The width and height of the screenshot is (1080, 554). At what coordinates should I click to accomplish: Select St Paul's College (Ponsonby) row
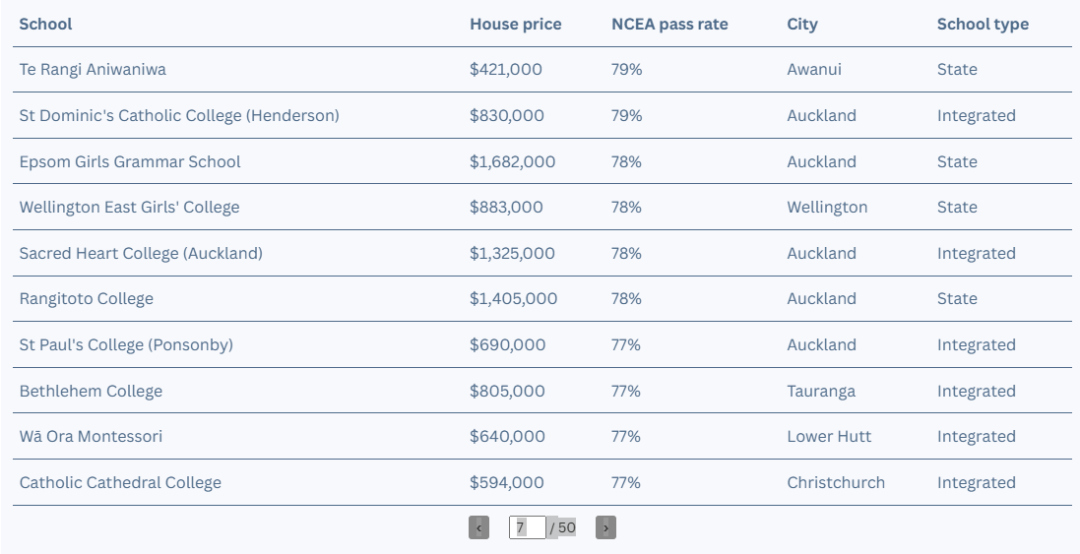pos(542,345)
